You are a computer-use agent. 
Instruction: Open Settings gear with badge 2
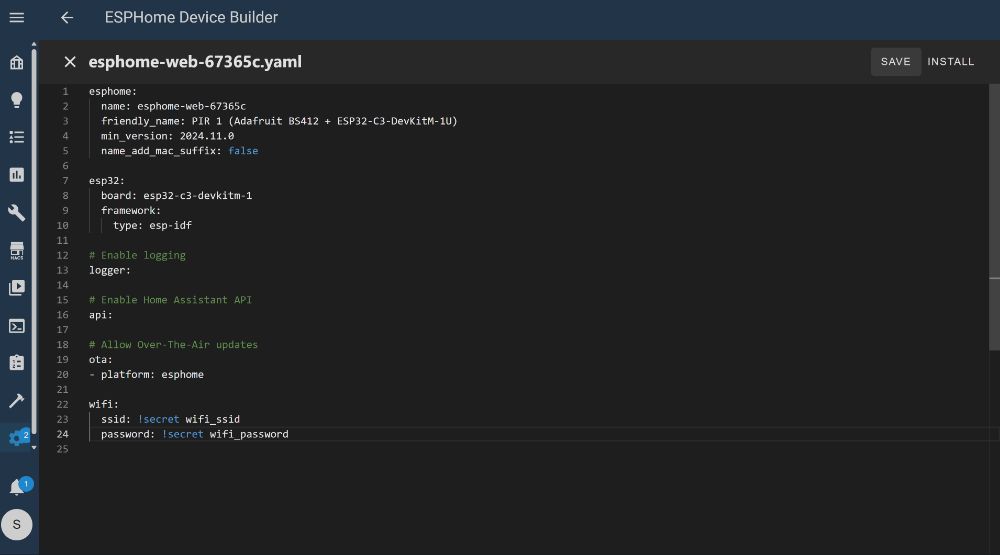[18, 438]
